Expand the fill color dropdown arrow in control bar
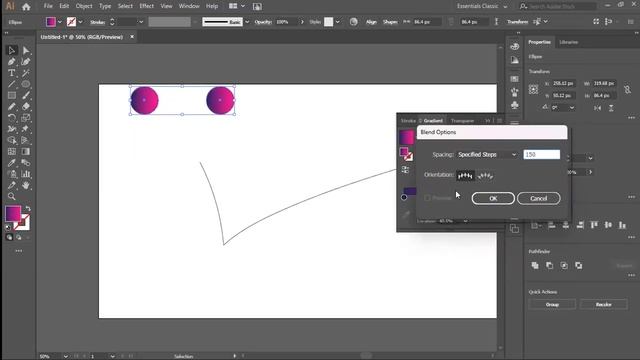 [60, 22]
